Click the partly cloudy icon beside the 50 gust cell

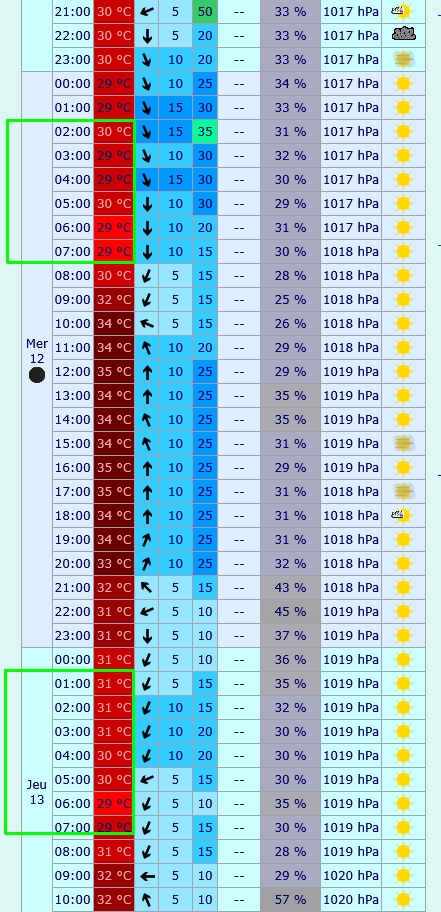click(x=402, y=11)
